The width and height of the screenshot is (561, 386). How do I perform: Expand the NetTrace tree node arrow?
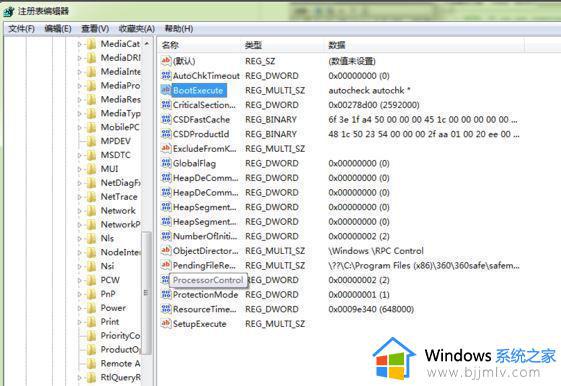coord(79,197)
